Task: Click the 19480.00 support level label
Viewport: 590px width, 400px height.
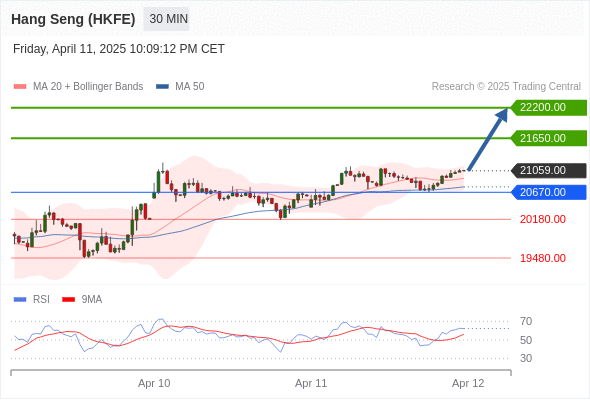Action: point(543,258)
